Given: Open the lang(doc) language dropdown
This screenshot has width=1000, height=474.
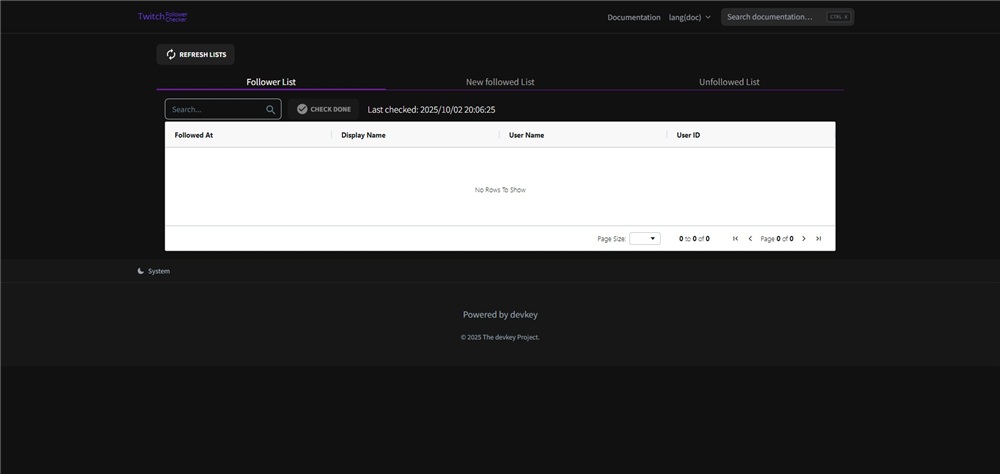Looking at the screenshot, I should click(x=690, y=17).
